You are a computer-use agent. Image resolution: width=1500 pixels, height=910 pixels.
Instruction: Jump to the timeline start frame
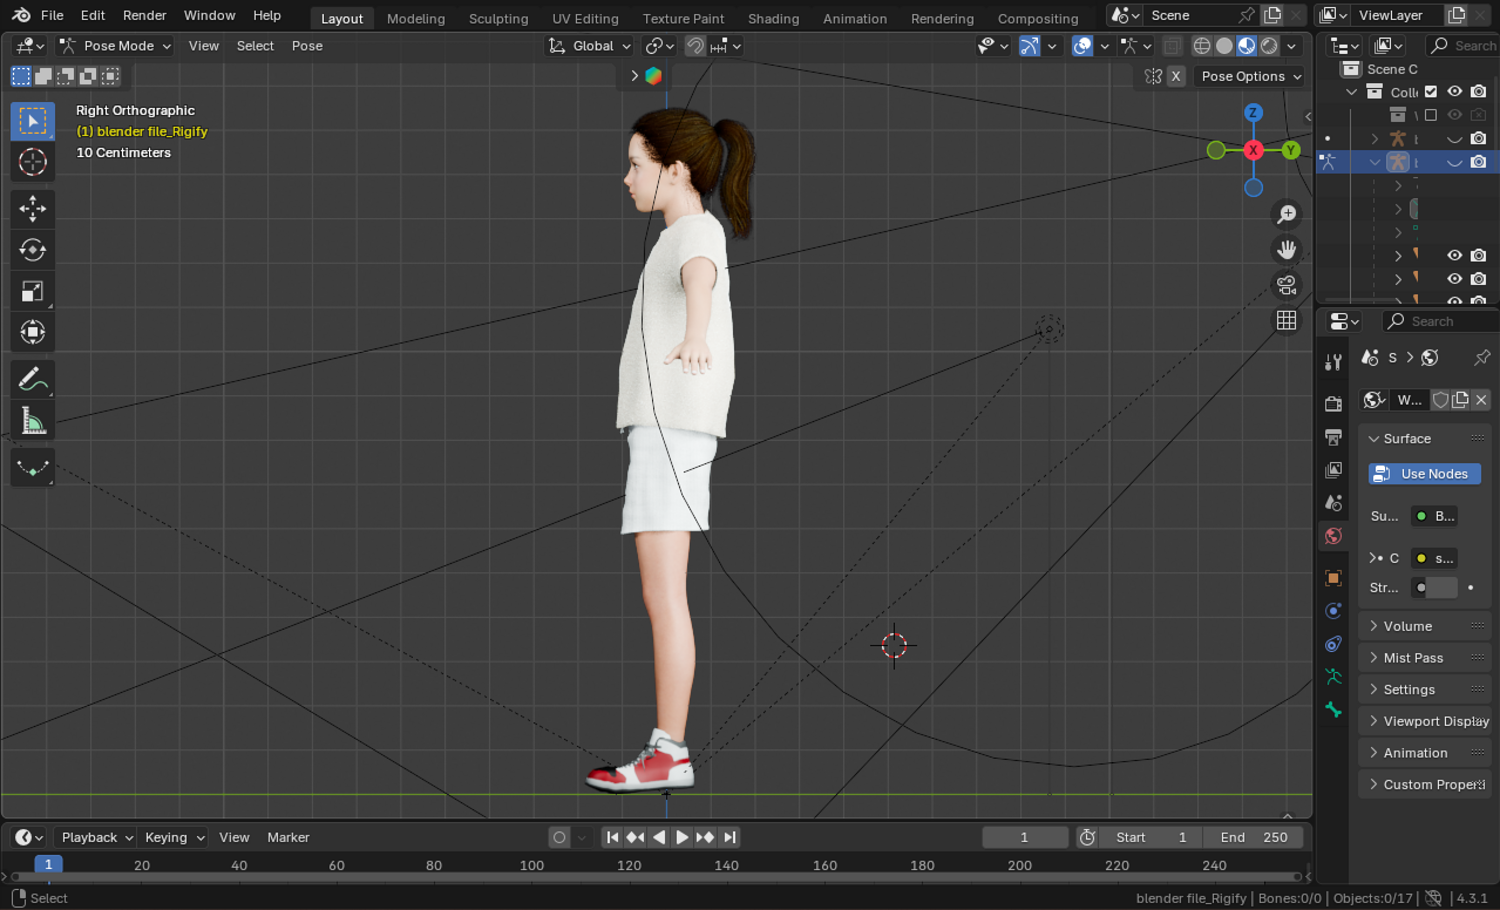(612, 837)
